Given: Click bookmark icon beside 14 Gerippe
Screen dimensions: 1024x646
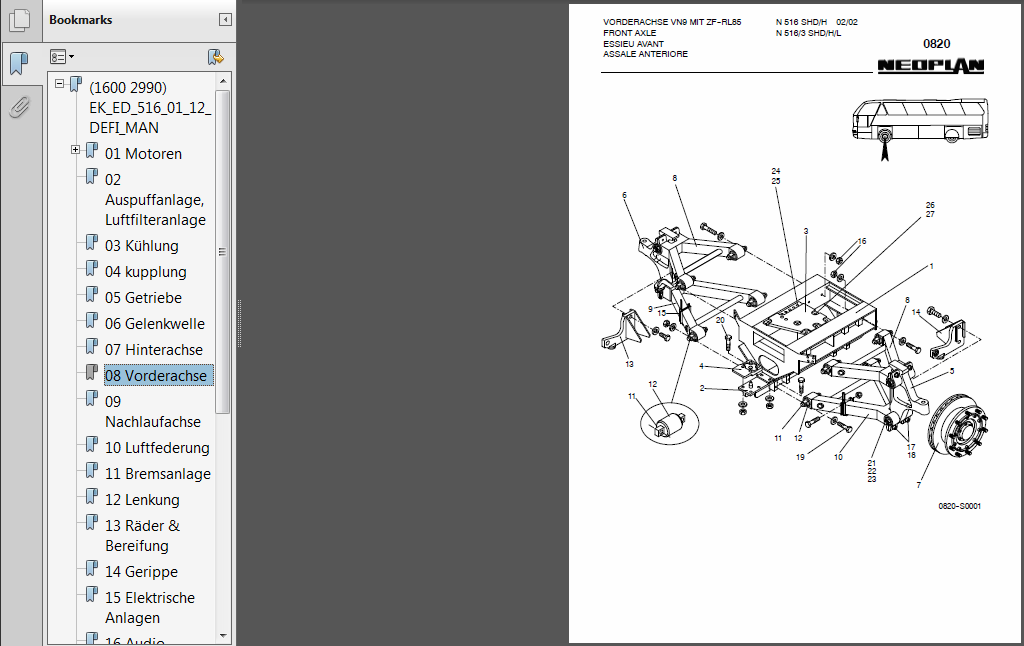Looking at the screenshot, I should point(91,569).
